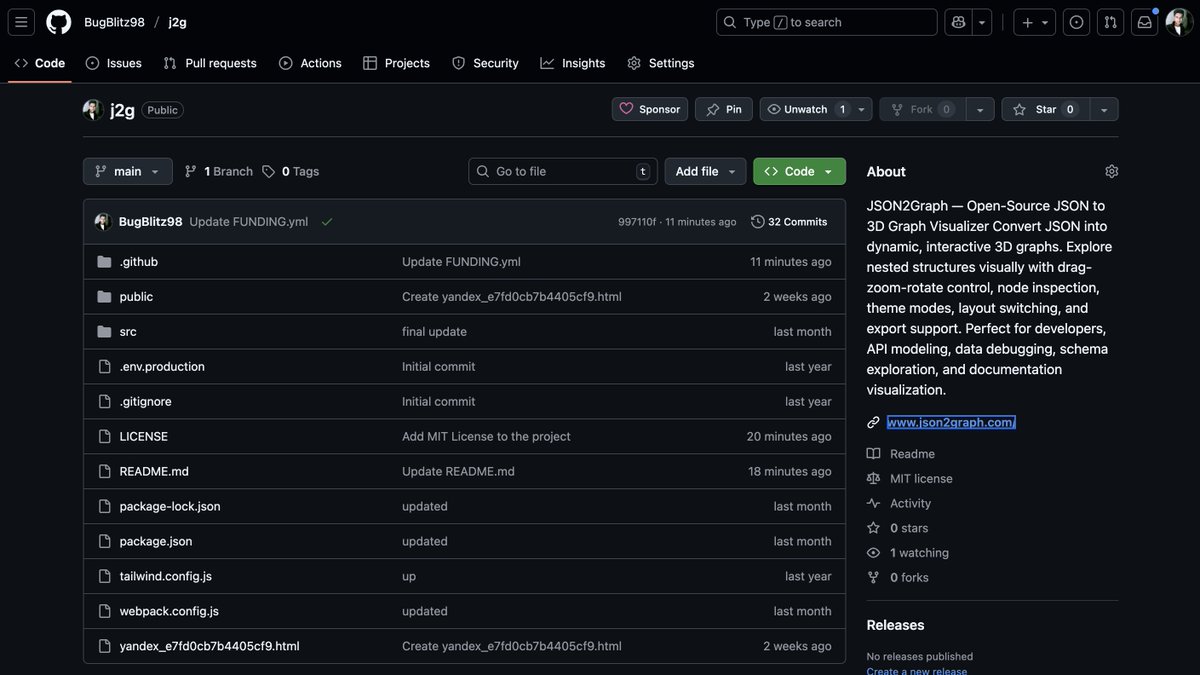
Task: Open the public folder
Action: click(136, 297)
